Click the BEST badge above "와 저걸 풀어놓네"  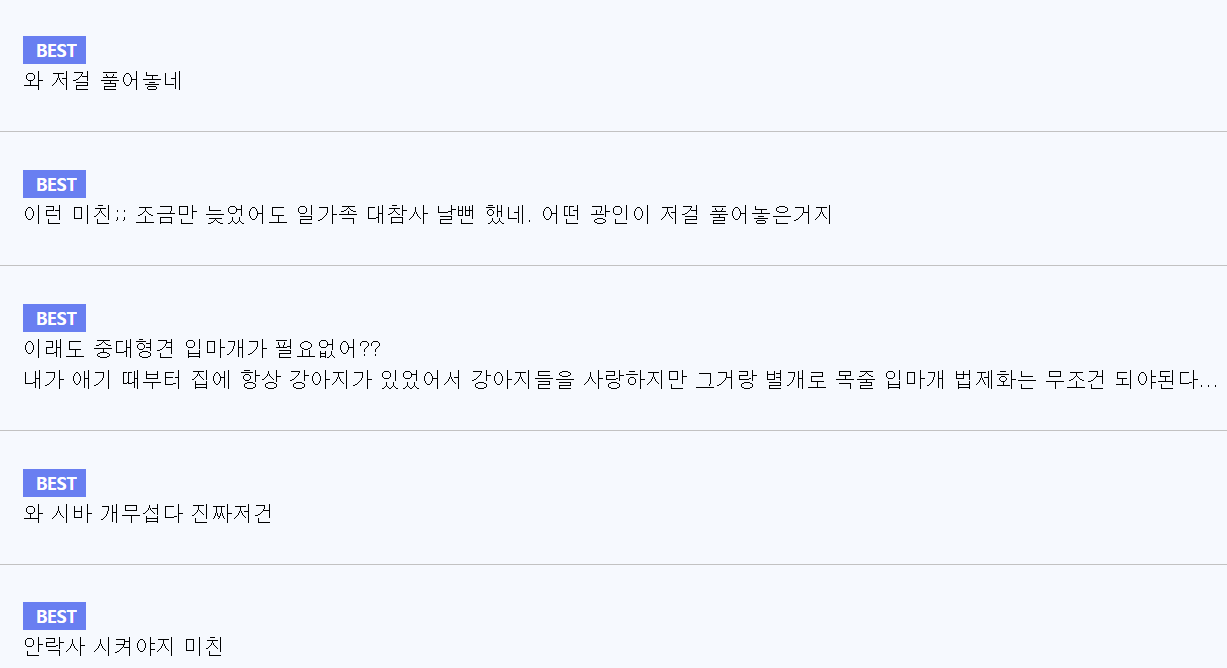coord(54,51)
